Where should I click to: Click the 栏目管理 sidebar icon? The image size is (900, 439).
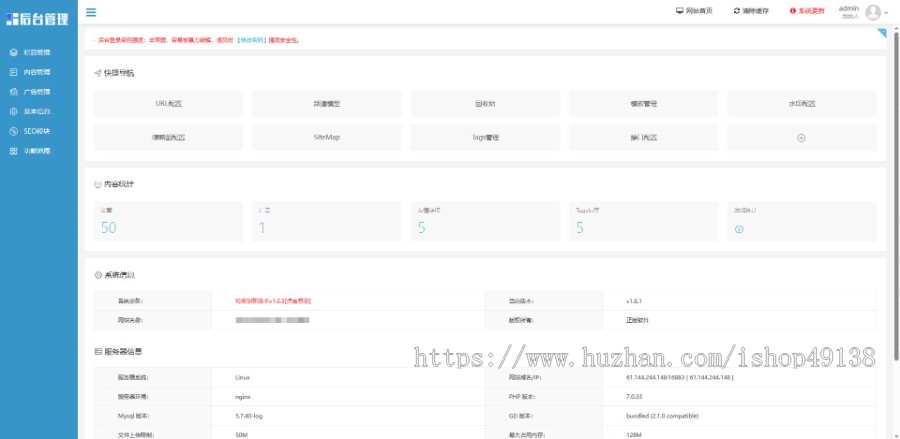point(14,52)
